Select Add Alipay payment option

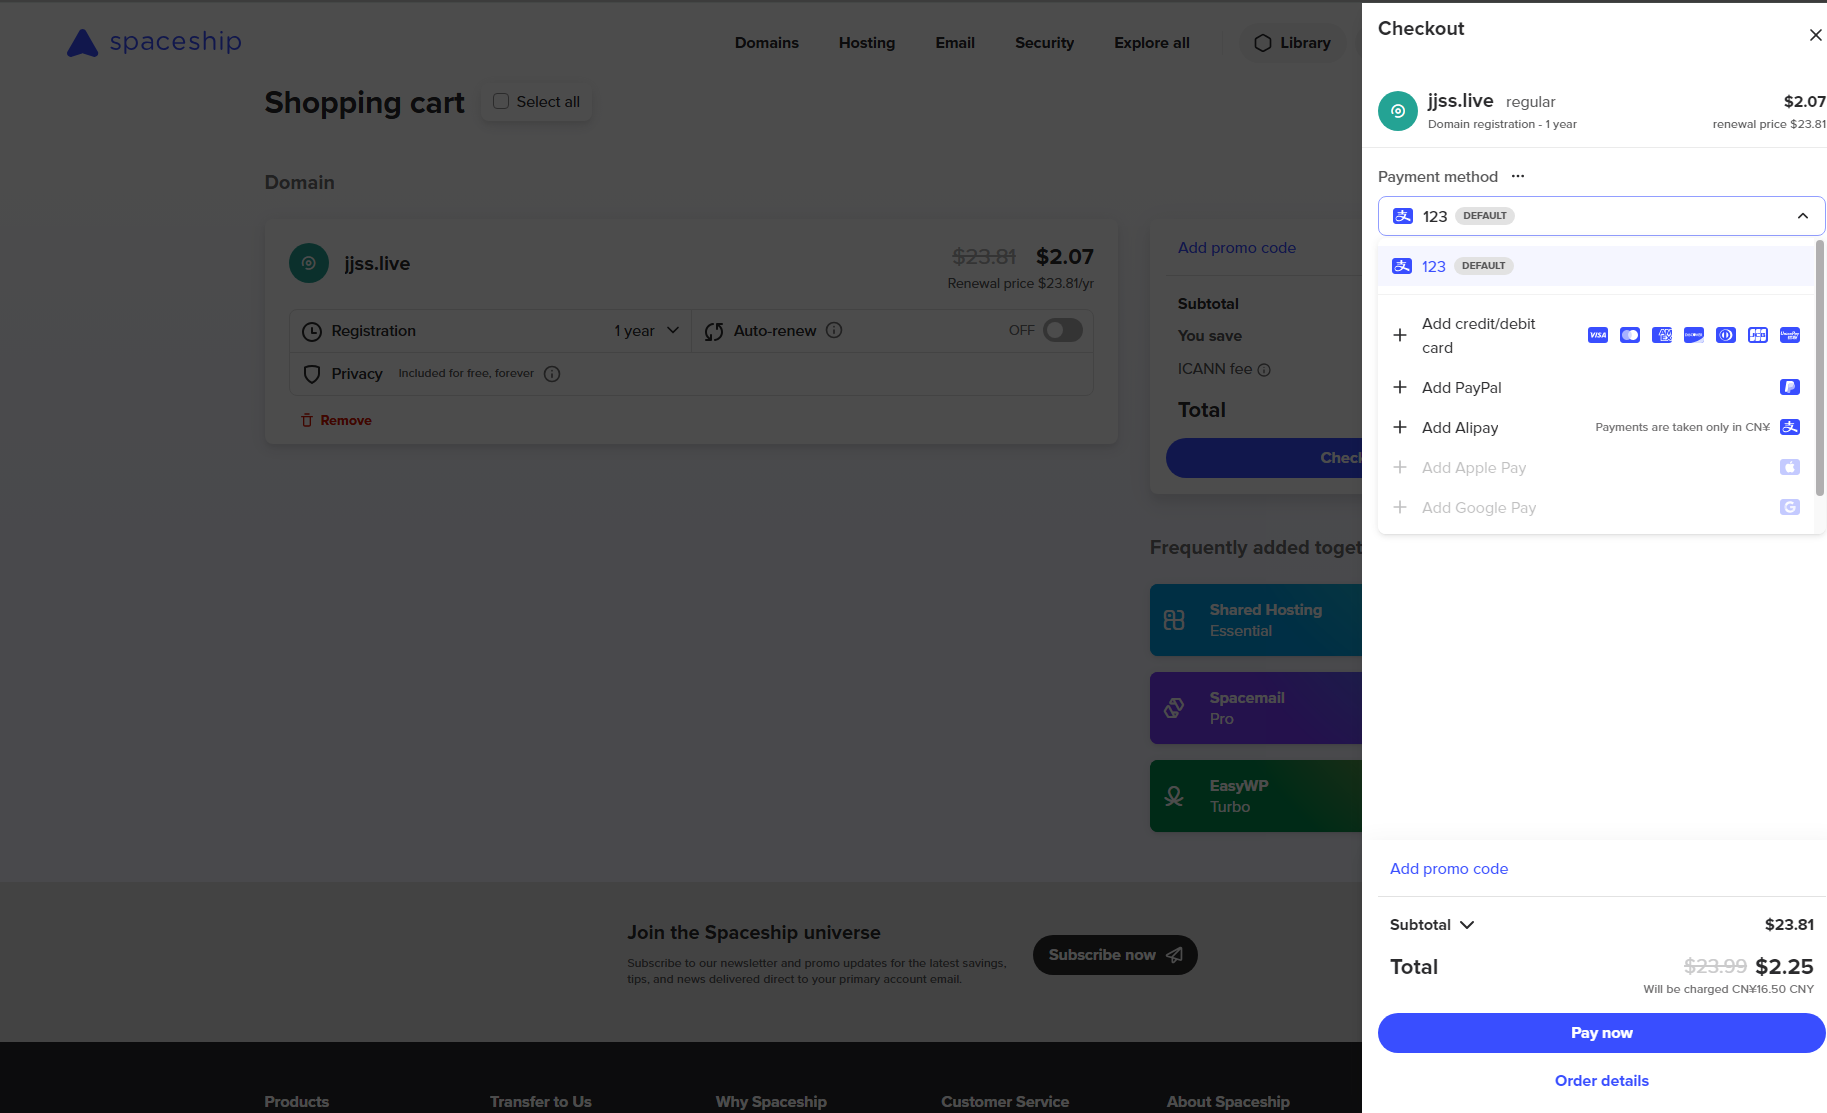point(1460,428)
